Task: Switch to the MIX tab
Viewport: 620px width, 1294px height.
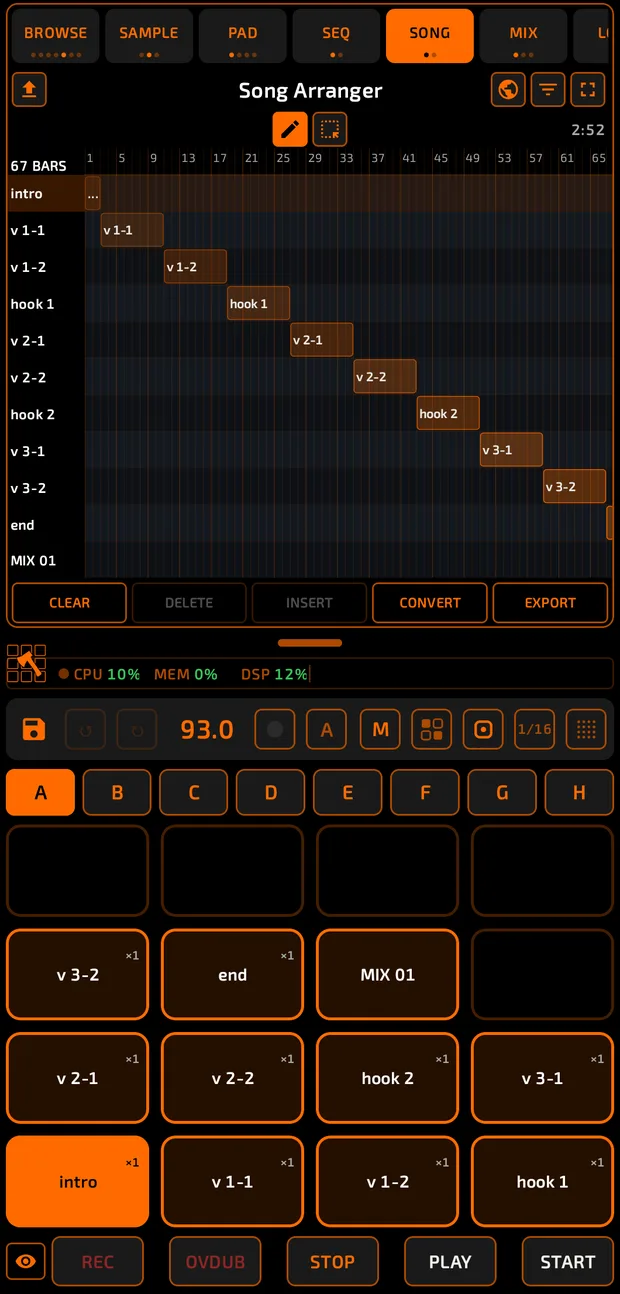Action: [x=524, y=35]
